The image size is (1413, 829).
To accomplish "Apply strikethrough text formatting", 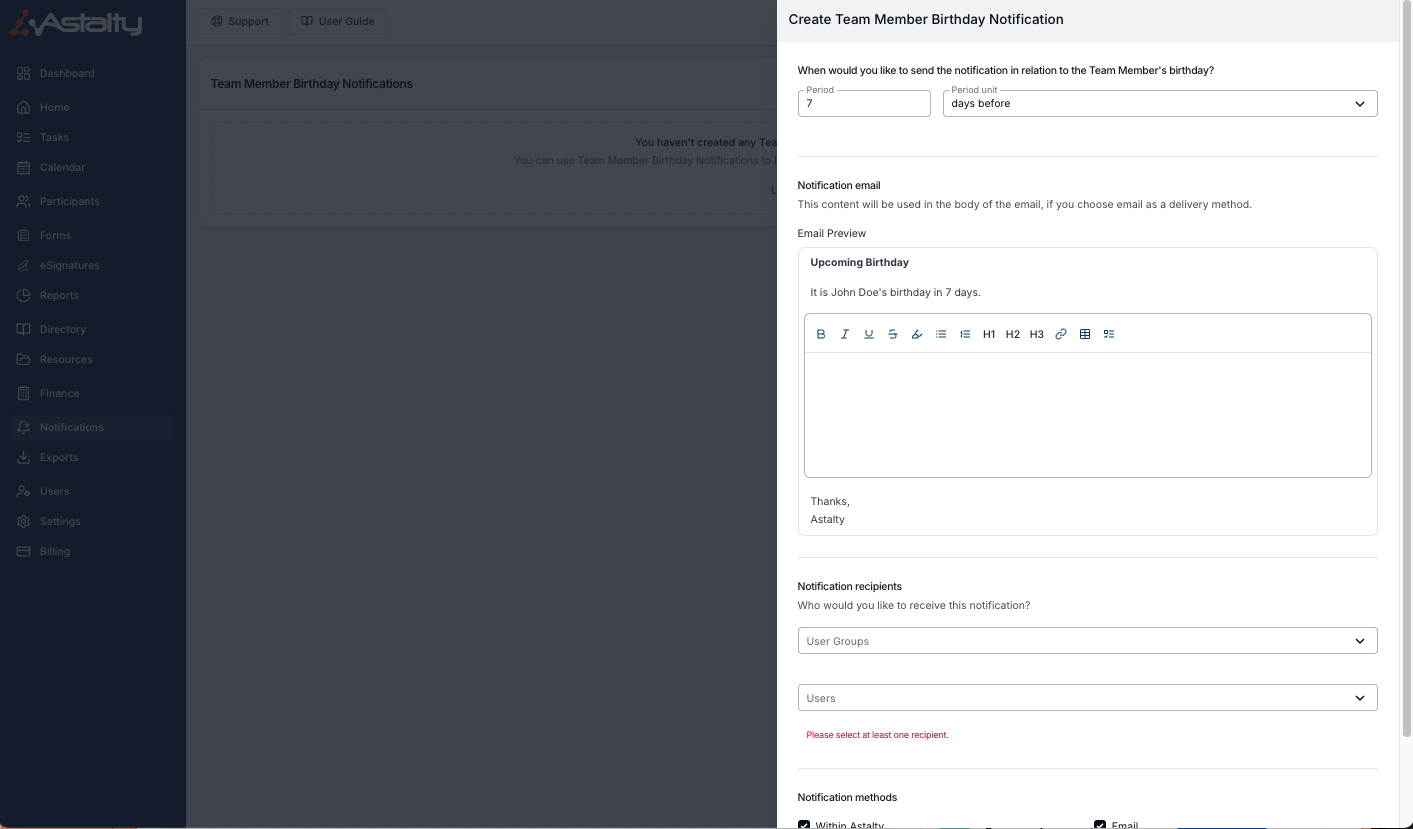I will click(893, 334).
